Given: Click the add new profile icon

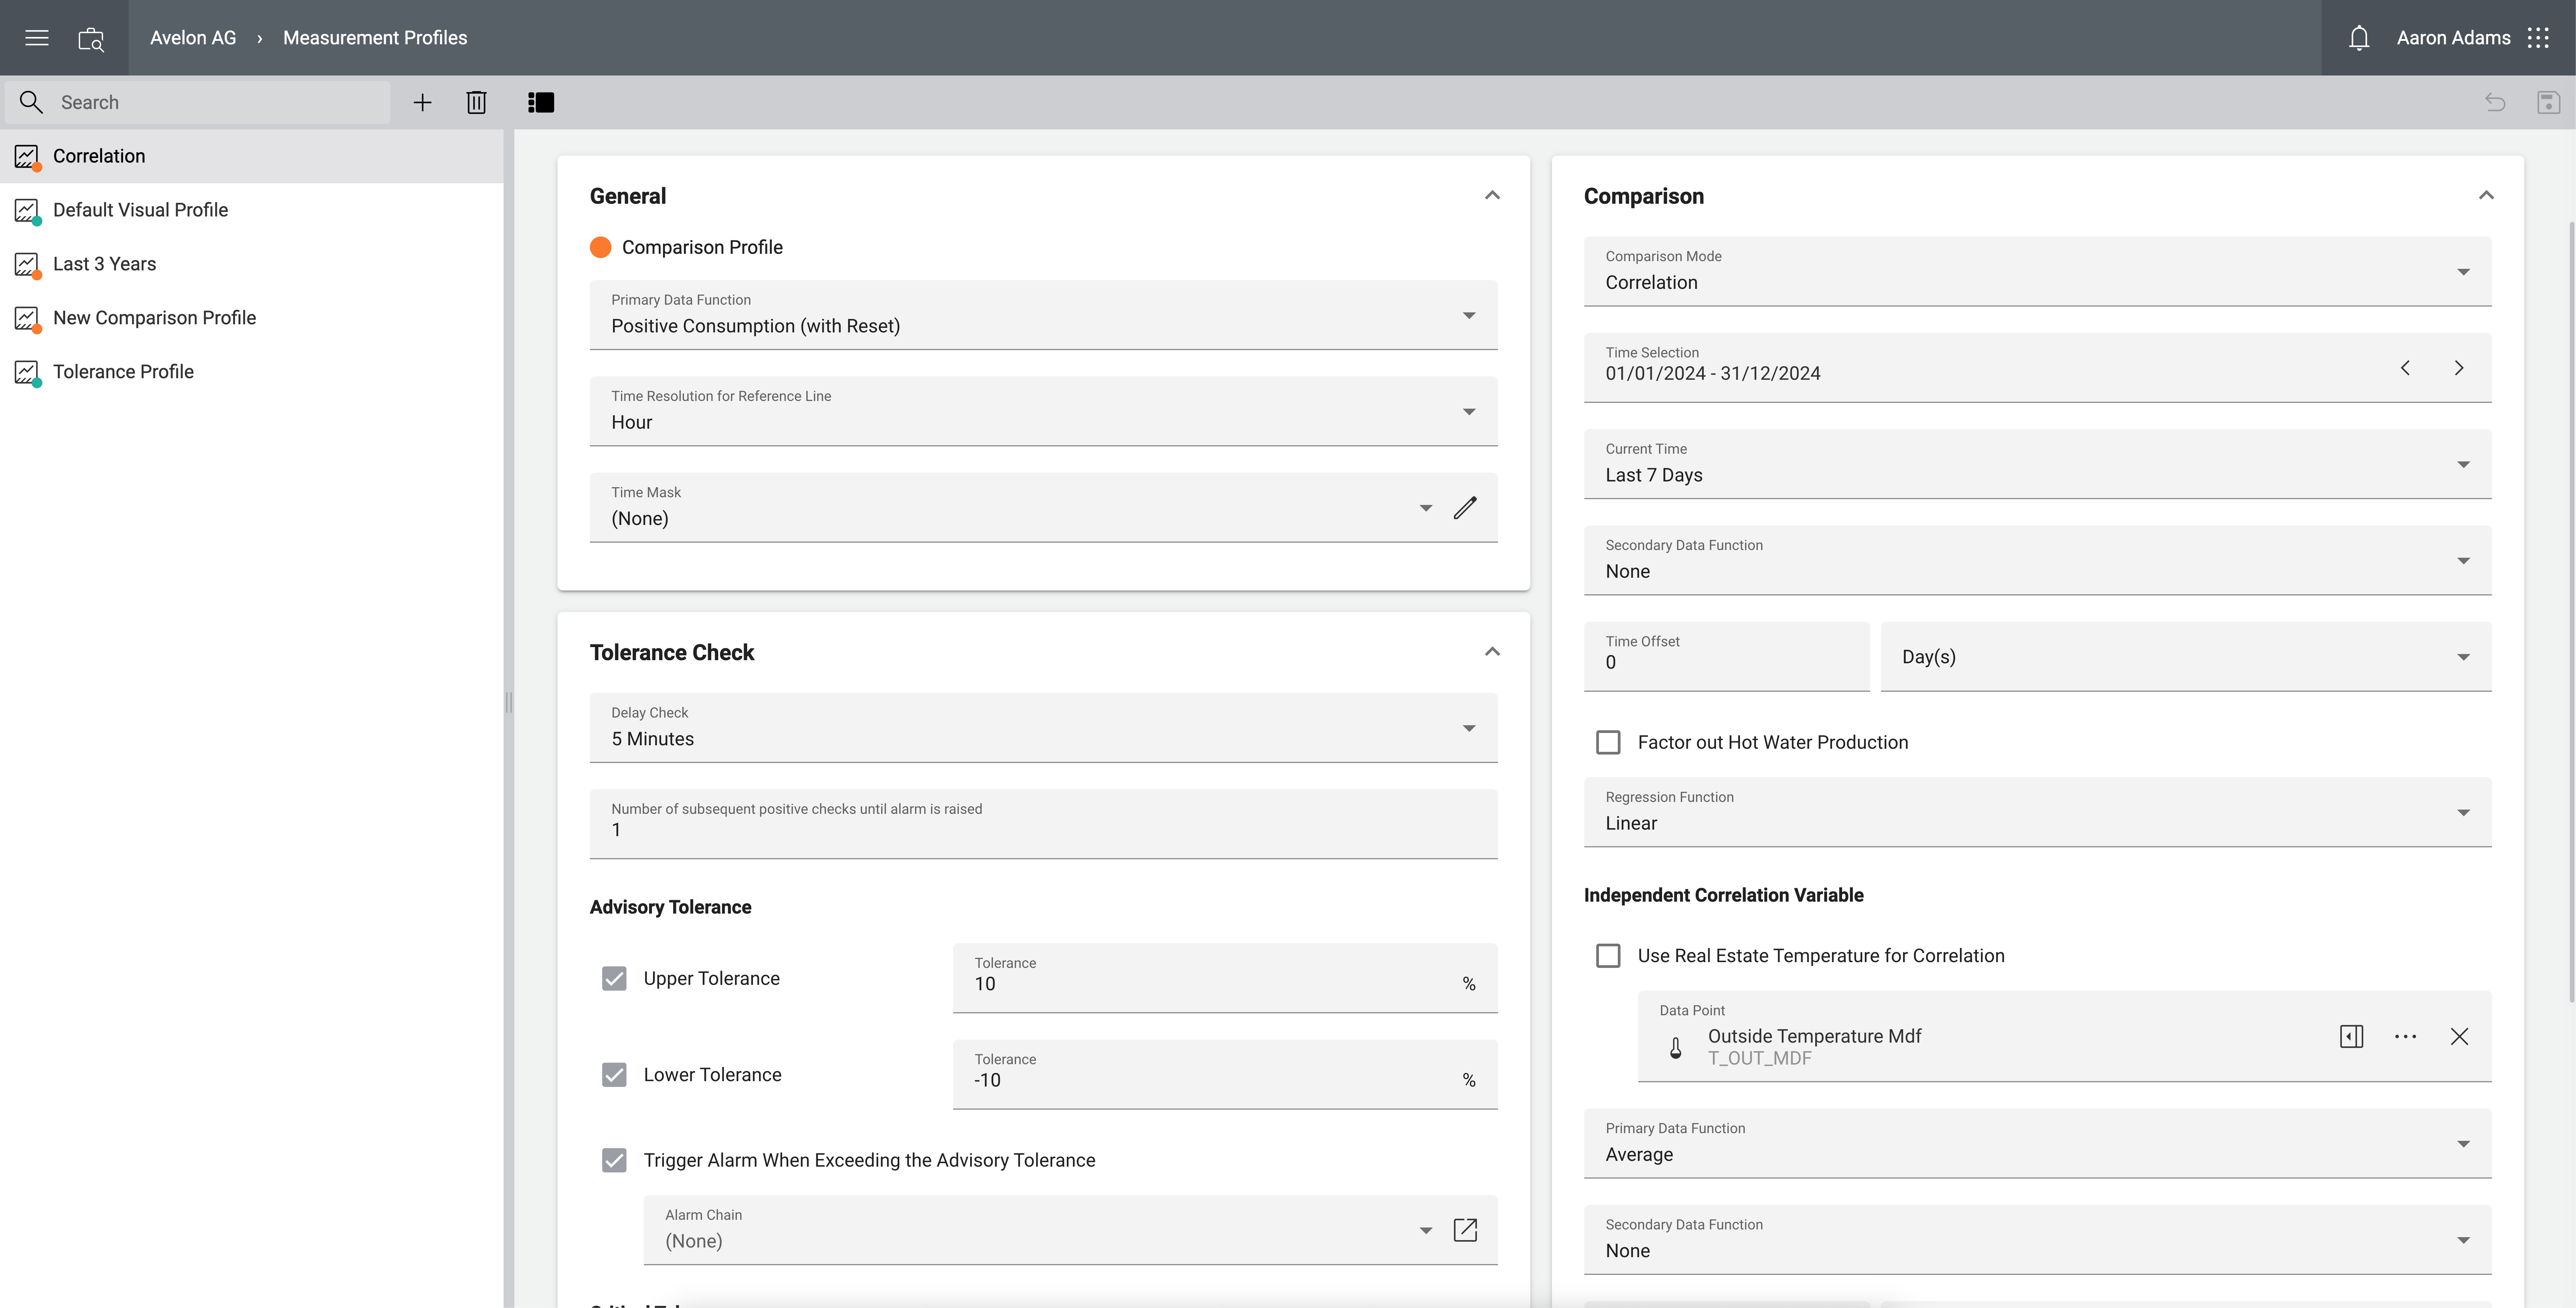Looking at the screenshot, I should tap(422, 102).
